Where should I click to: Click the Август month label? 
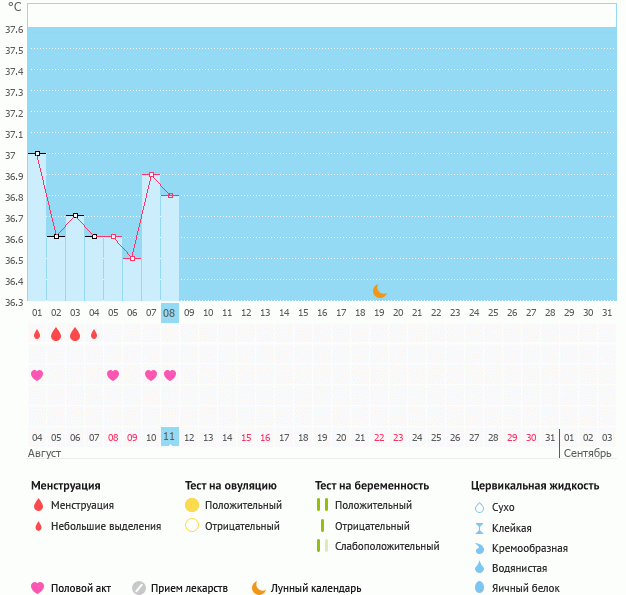(x=45, y=453)
